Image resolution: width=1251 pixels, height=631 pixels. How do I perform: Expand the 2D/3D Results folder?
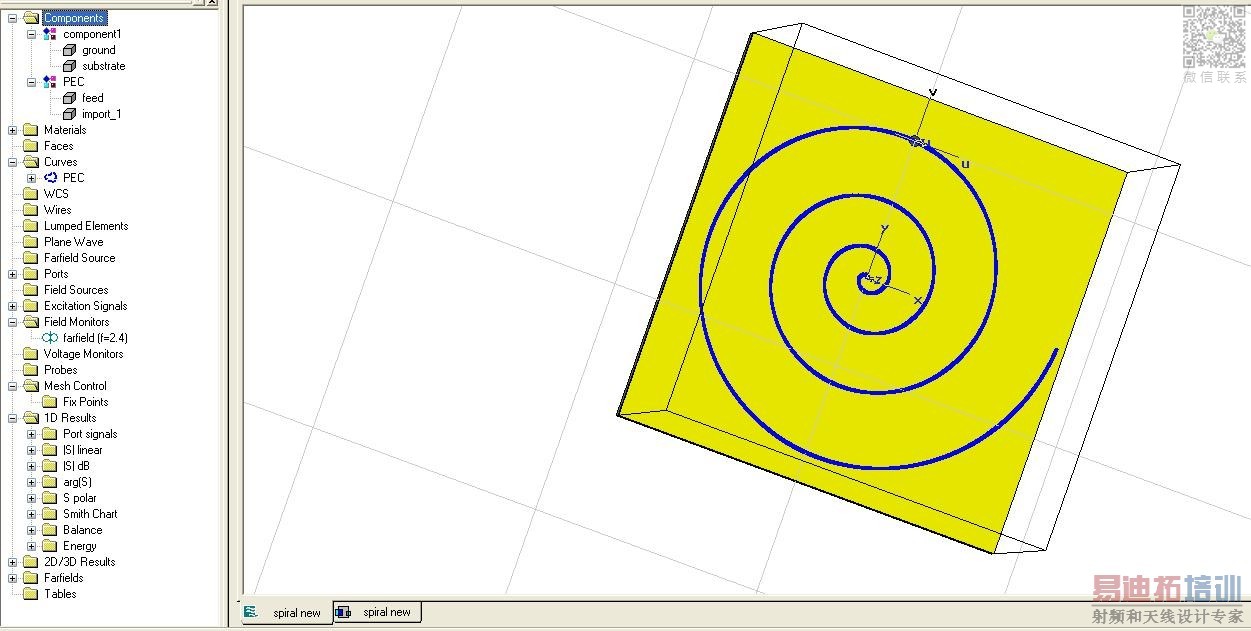tap(12, 562)
